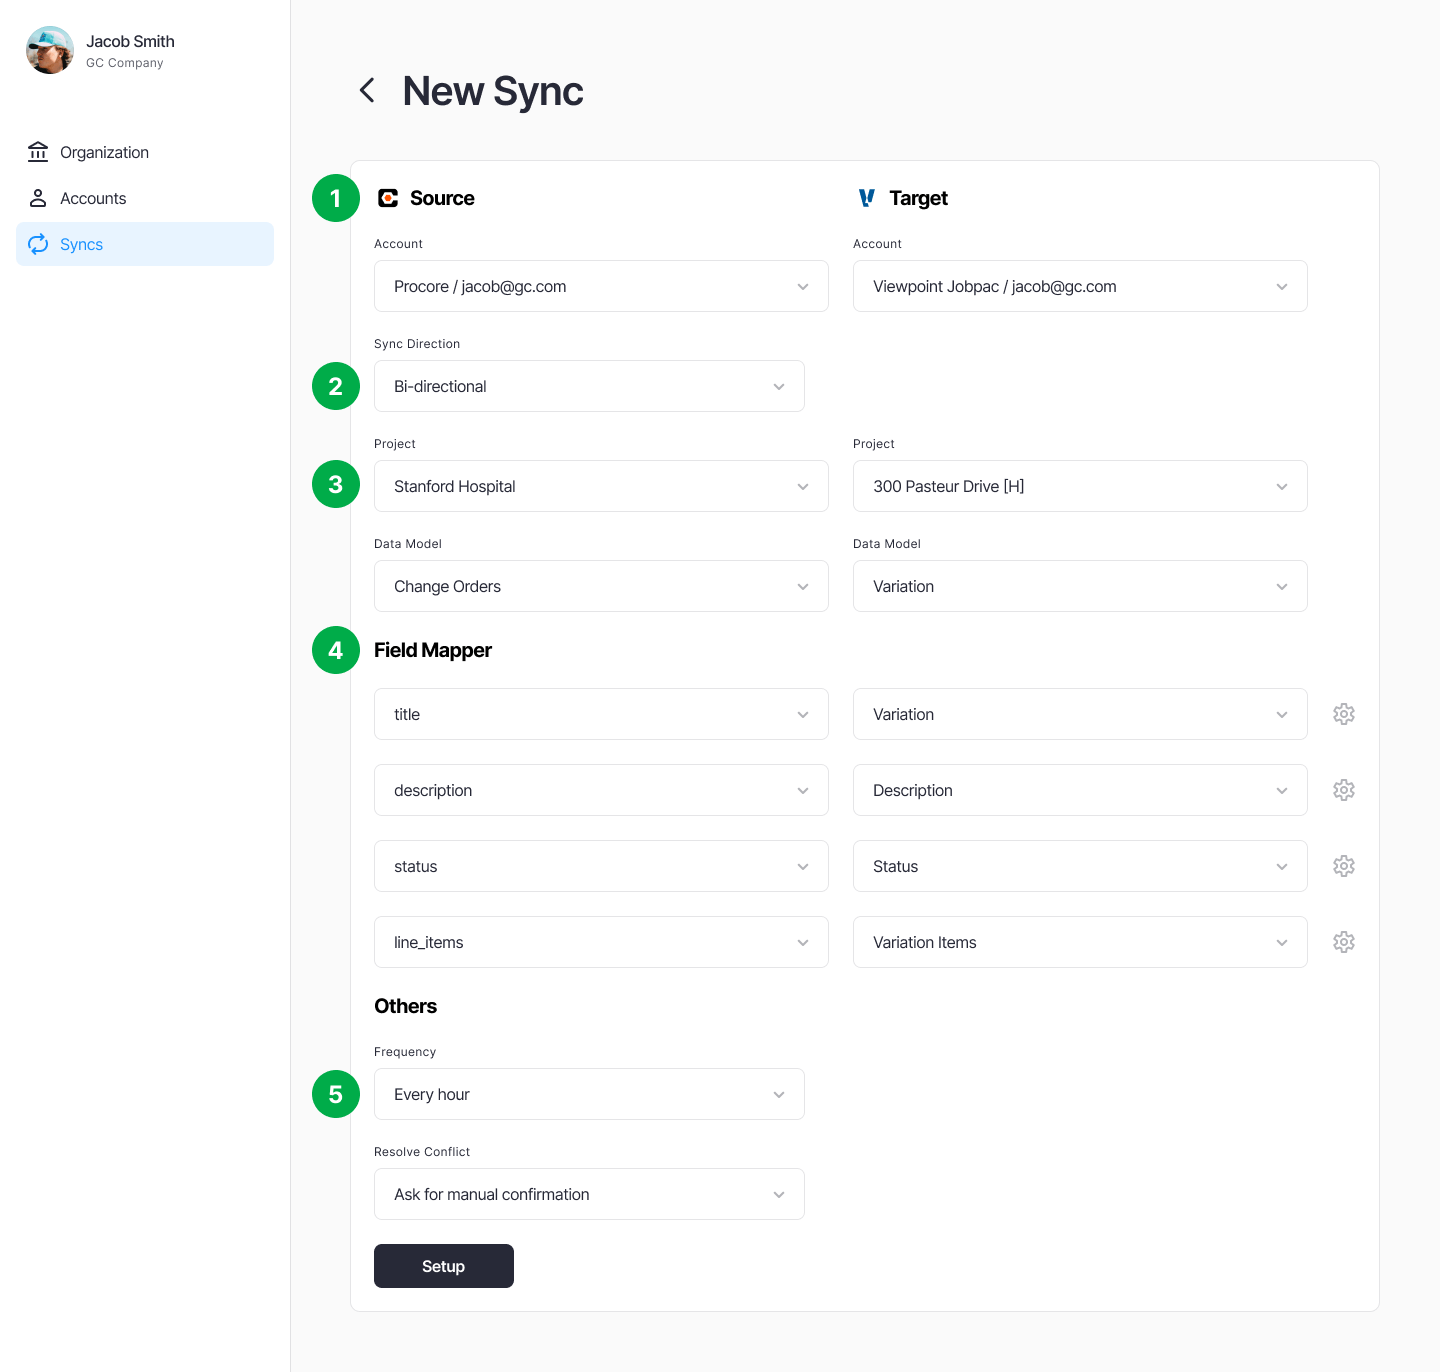Open the Change Orders data model dropdown

point(601,586)
